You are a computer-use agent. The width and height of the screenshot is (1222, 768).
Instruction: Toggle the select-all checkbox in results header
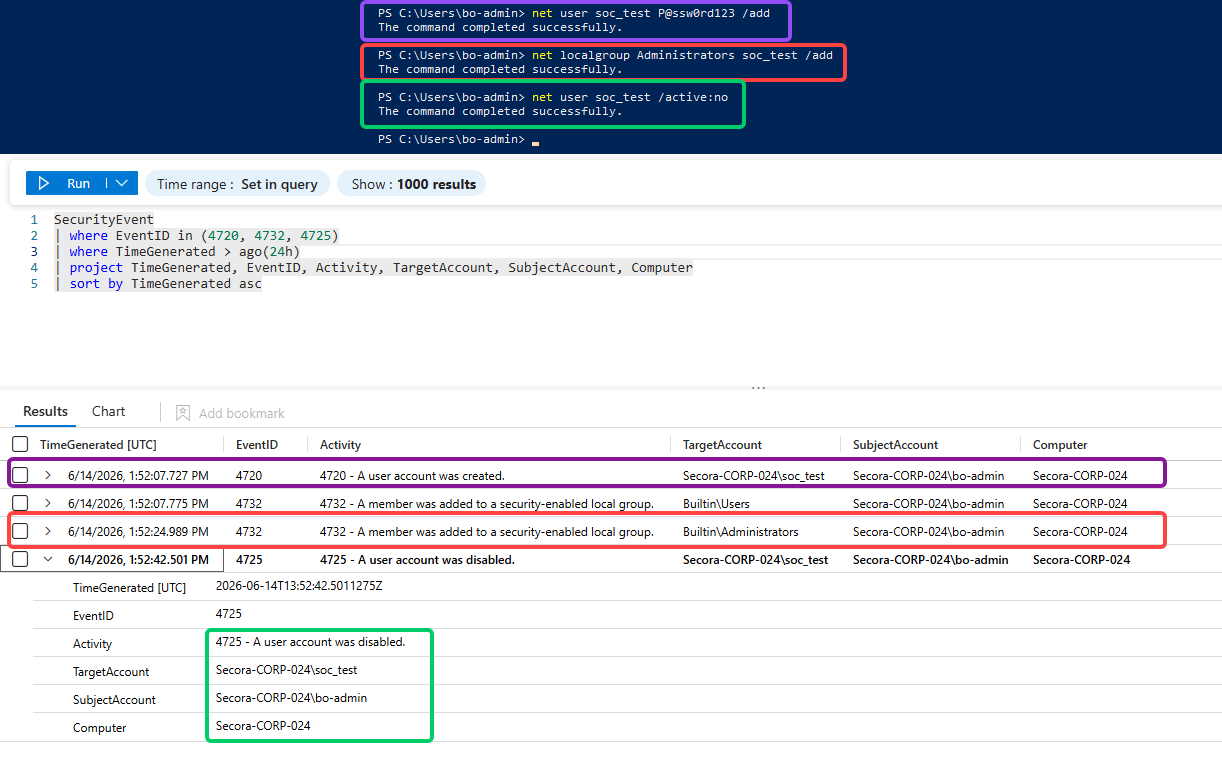[20, 444]
